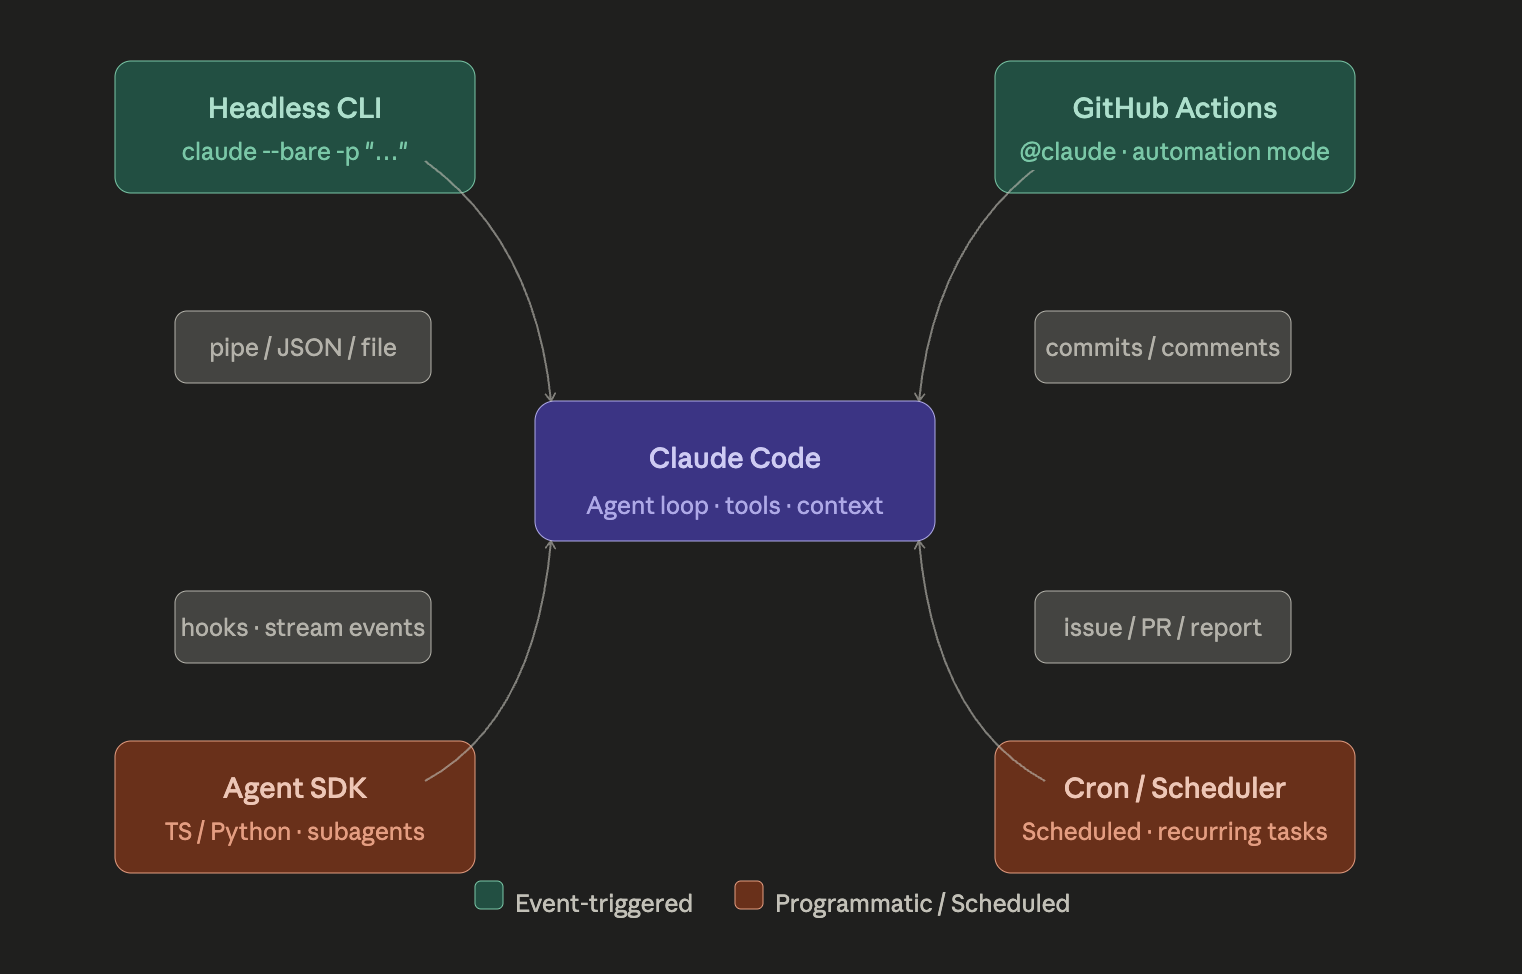Select the issue / PR / report box
This screenshot has height=974, width=1522.
[1163, 627]
